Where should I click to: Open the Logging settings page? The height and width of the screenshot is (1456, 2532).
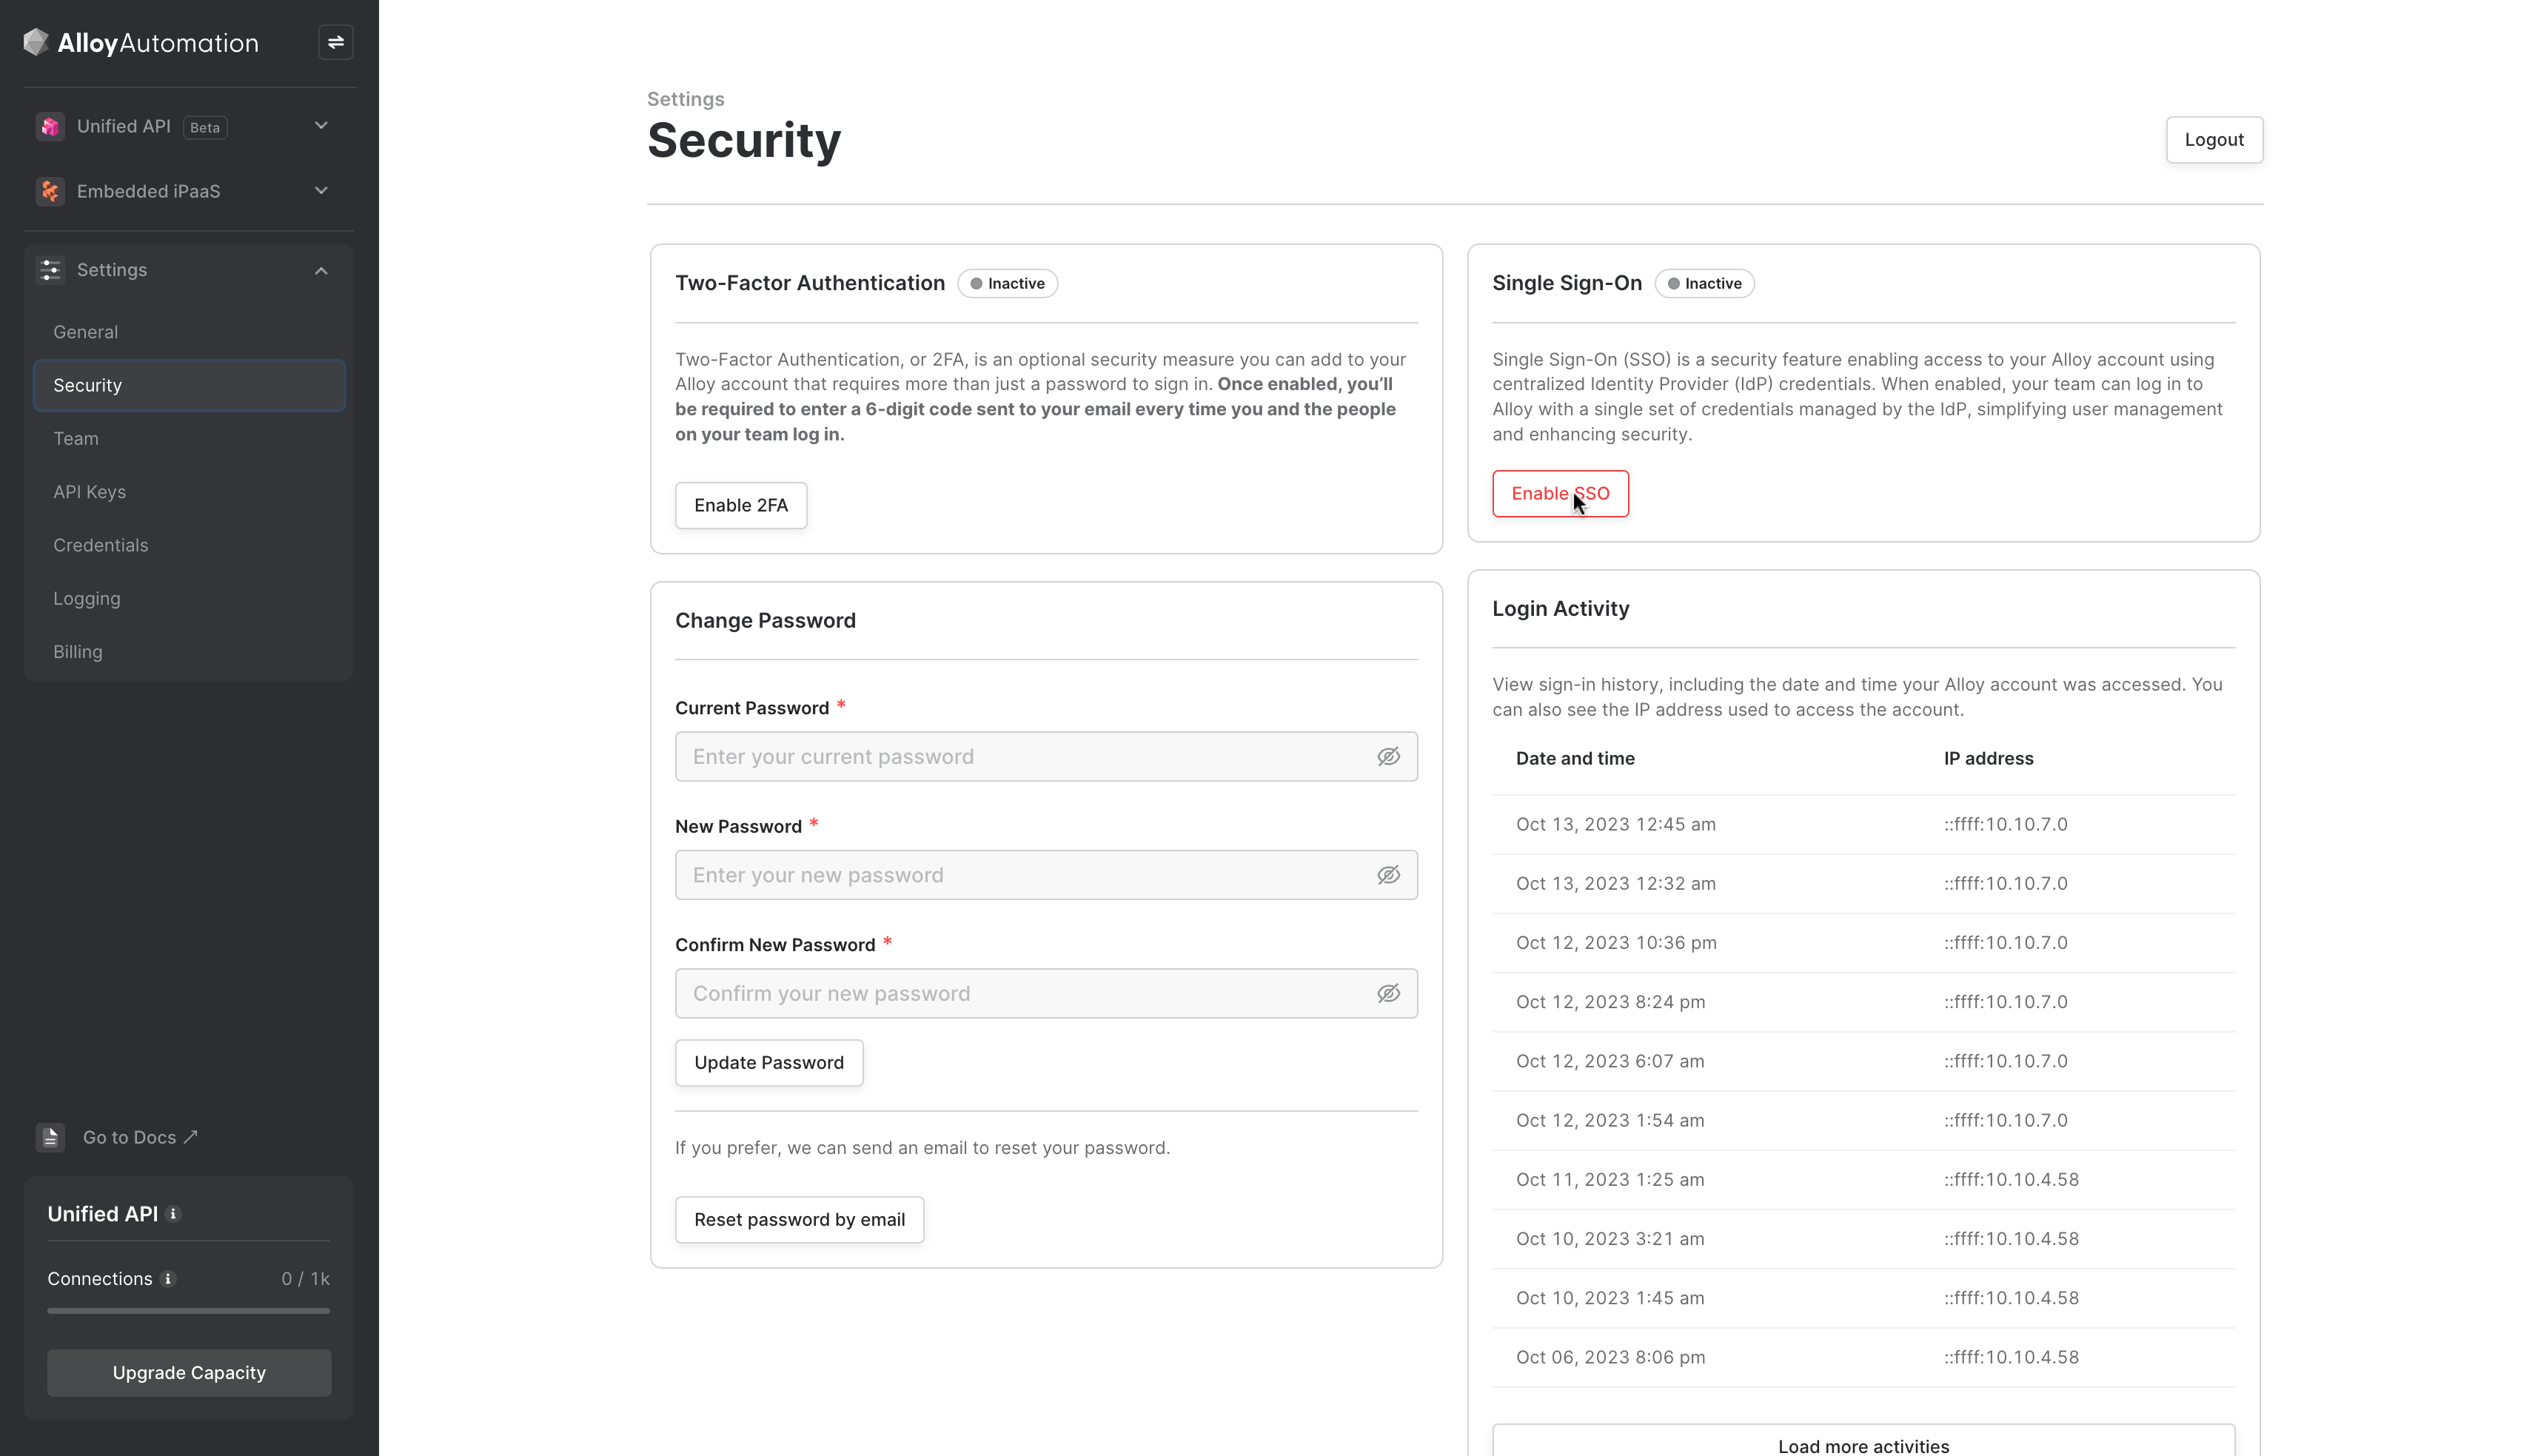189,598
